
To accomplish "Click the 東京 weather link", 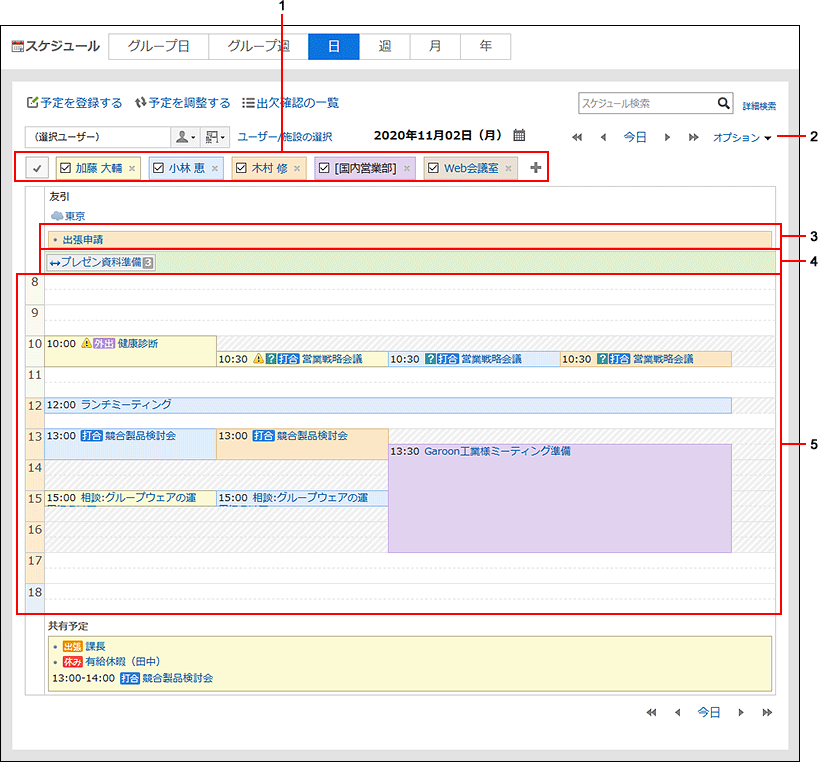I will [75, 216].
